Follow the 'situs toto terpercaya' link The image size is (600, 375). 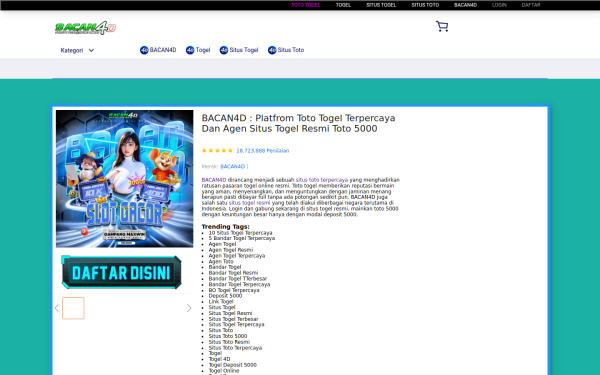[x=322, y=180]
